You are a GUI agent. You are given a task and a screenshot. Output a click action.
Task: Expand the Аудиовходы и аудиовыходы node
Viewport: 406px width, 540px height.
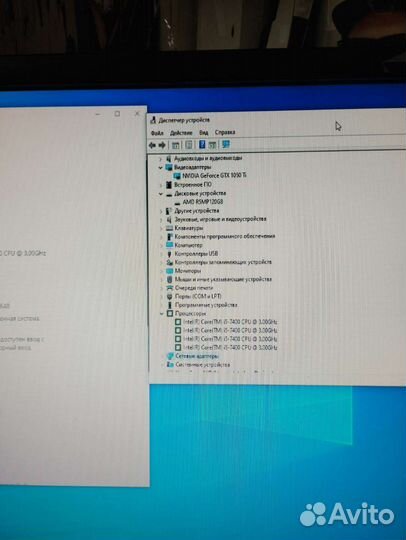160,159
